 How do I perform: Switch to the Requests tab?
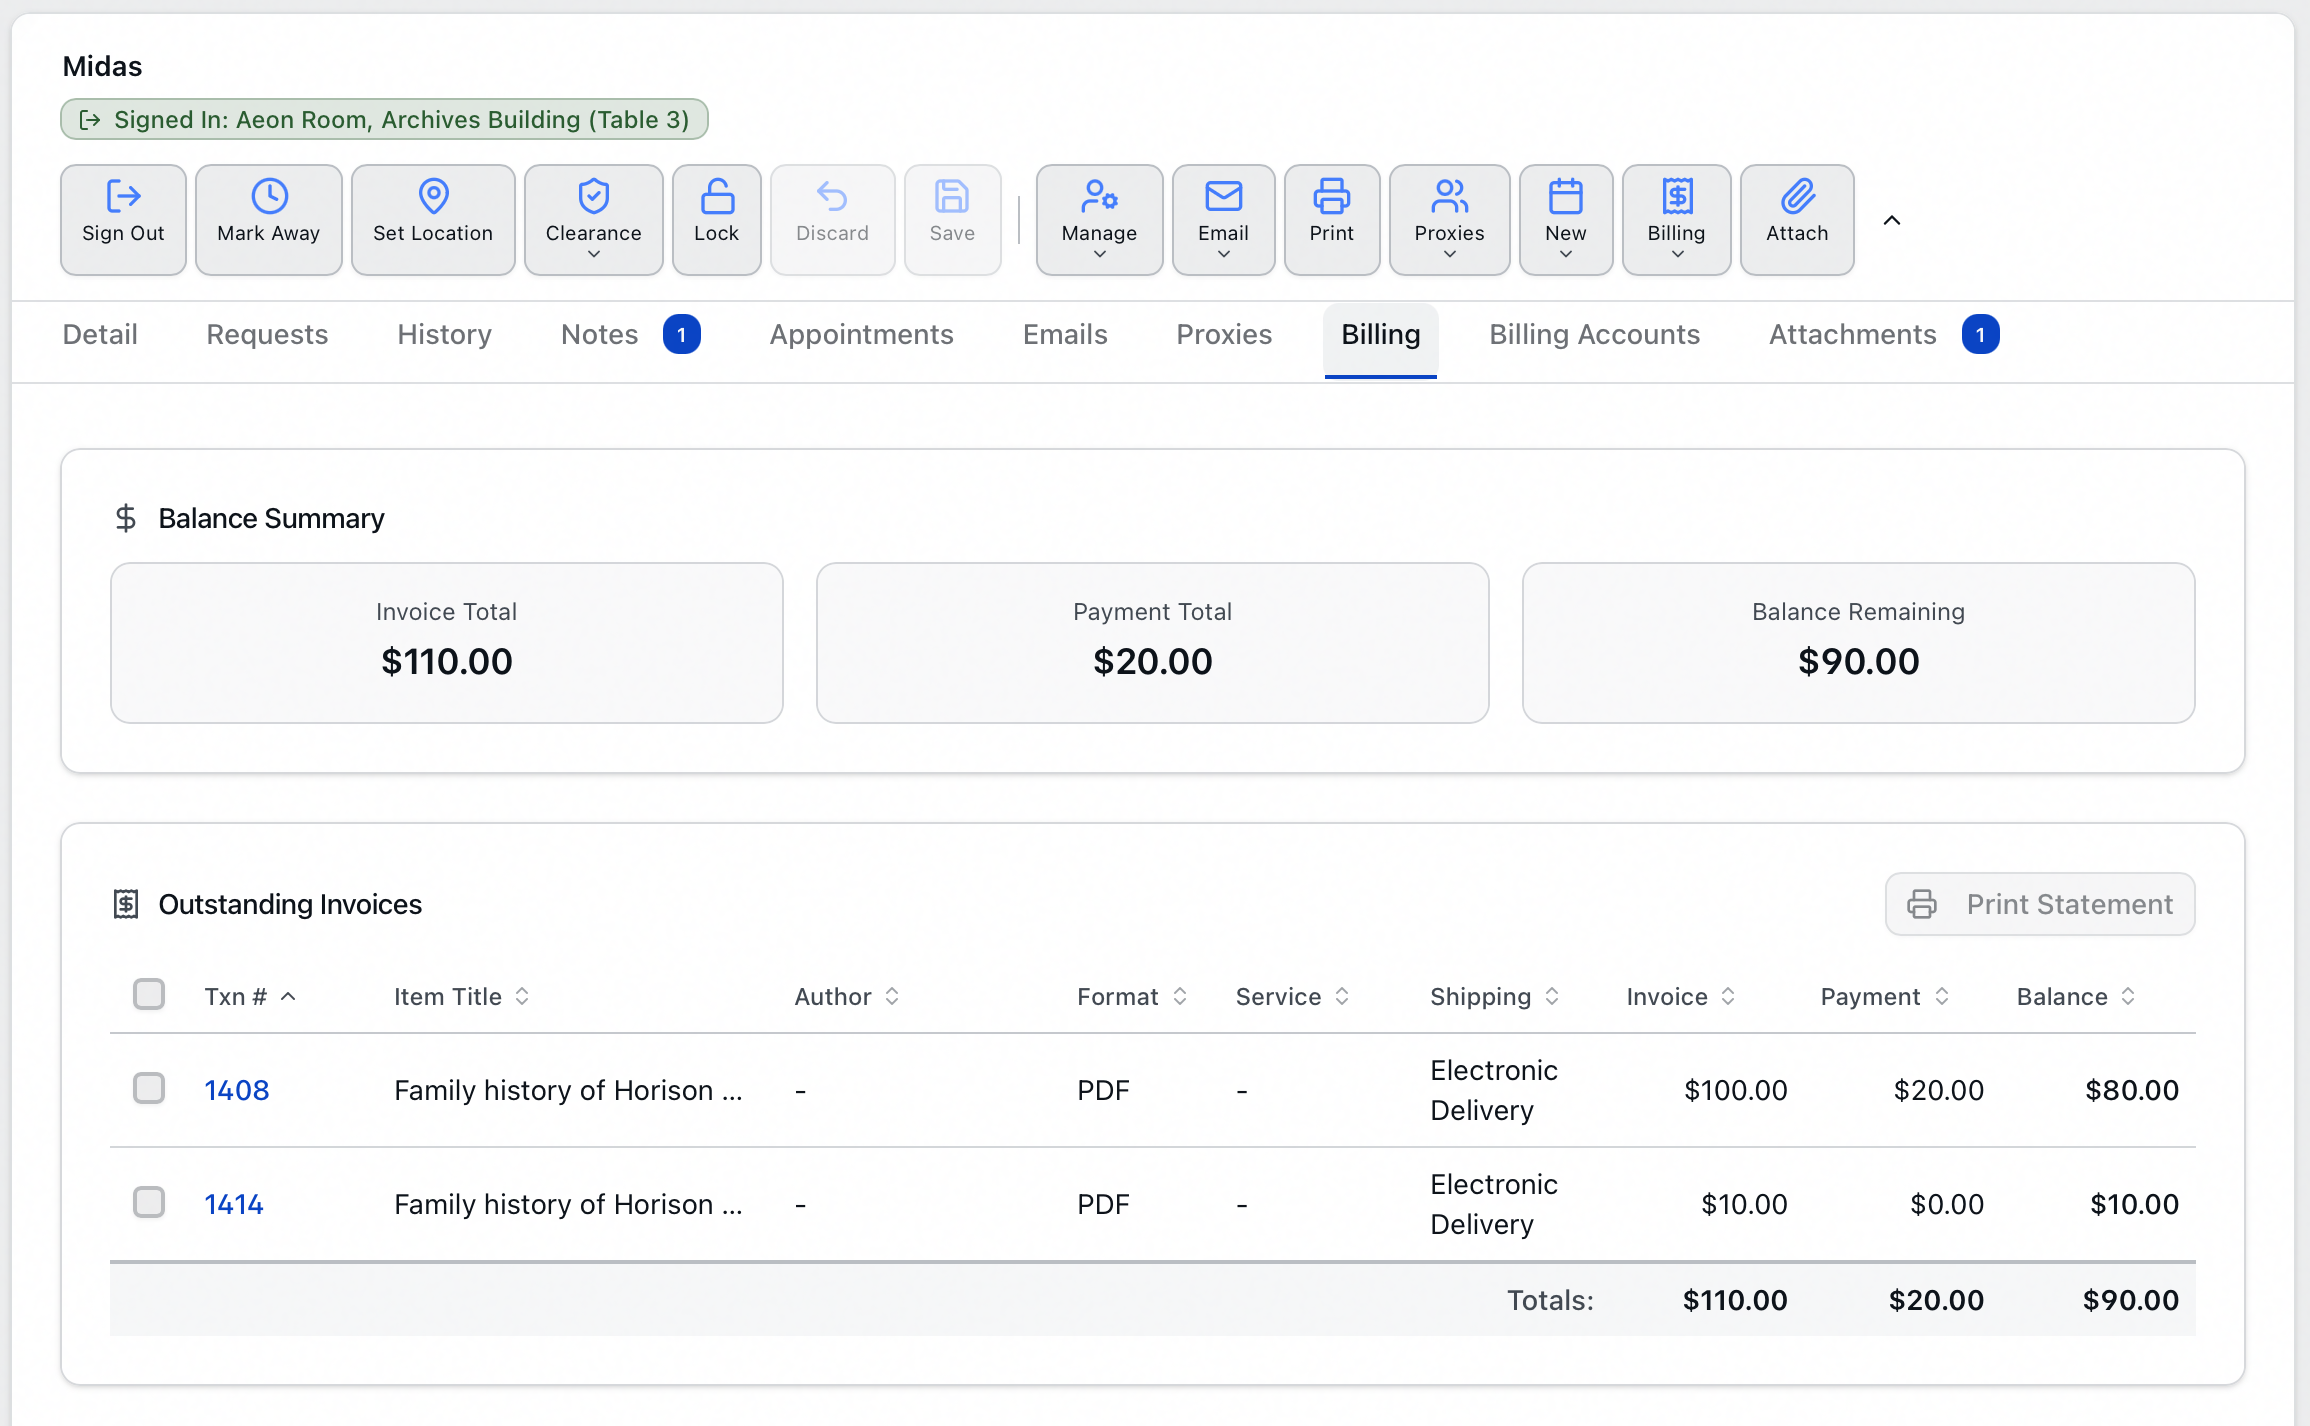coord(267,335)
